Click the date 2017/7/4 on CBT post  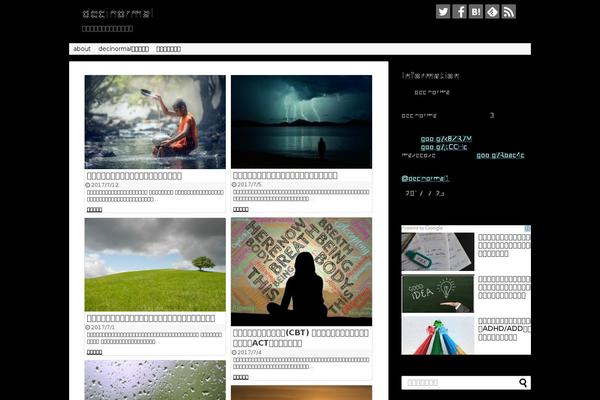click(x=249, y=352)
